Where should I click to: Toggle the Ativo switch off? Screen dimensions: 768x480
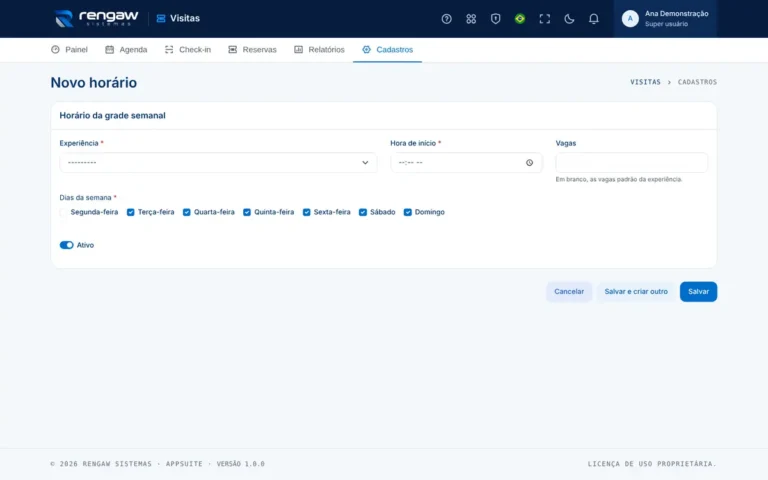pos(67,245)
